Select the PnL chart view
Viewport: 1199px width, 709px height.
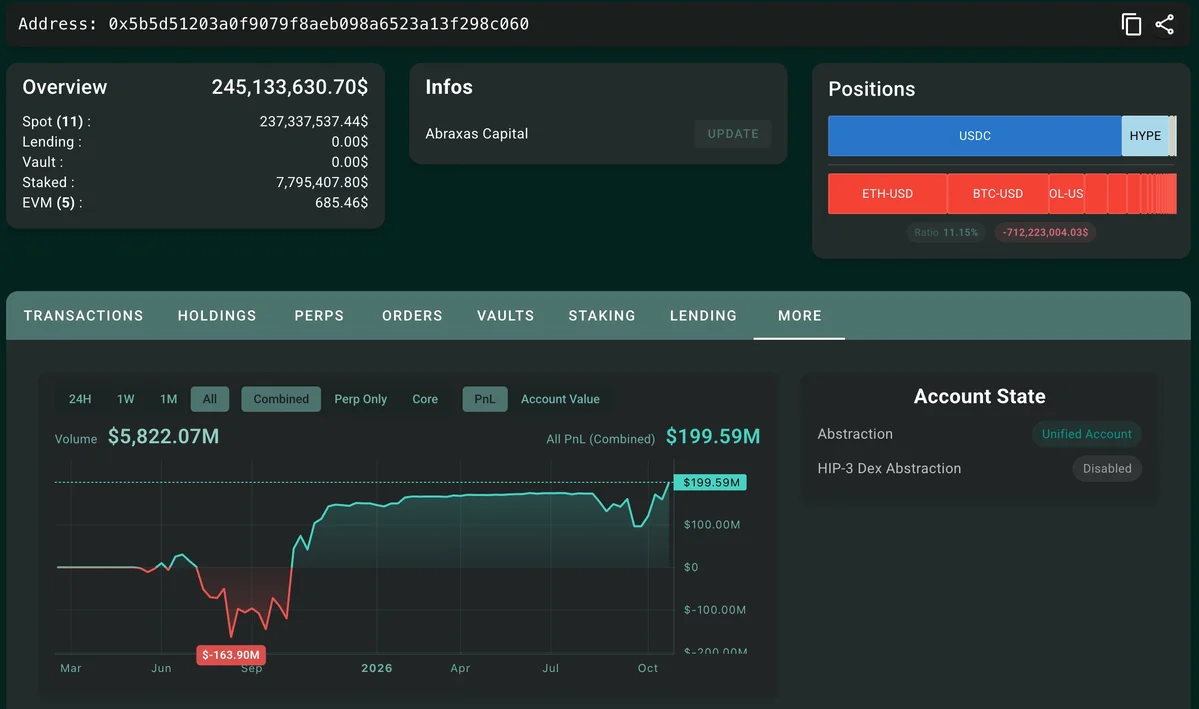coord(485,399)
